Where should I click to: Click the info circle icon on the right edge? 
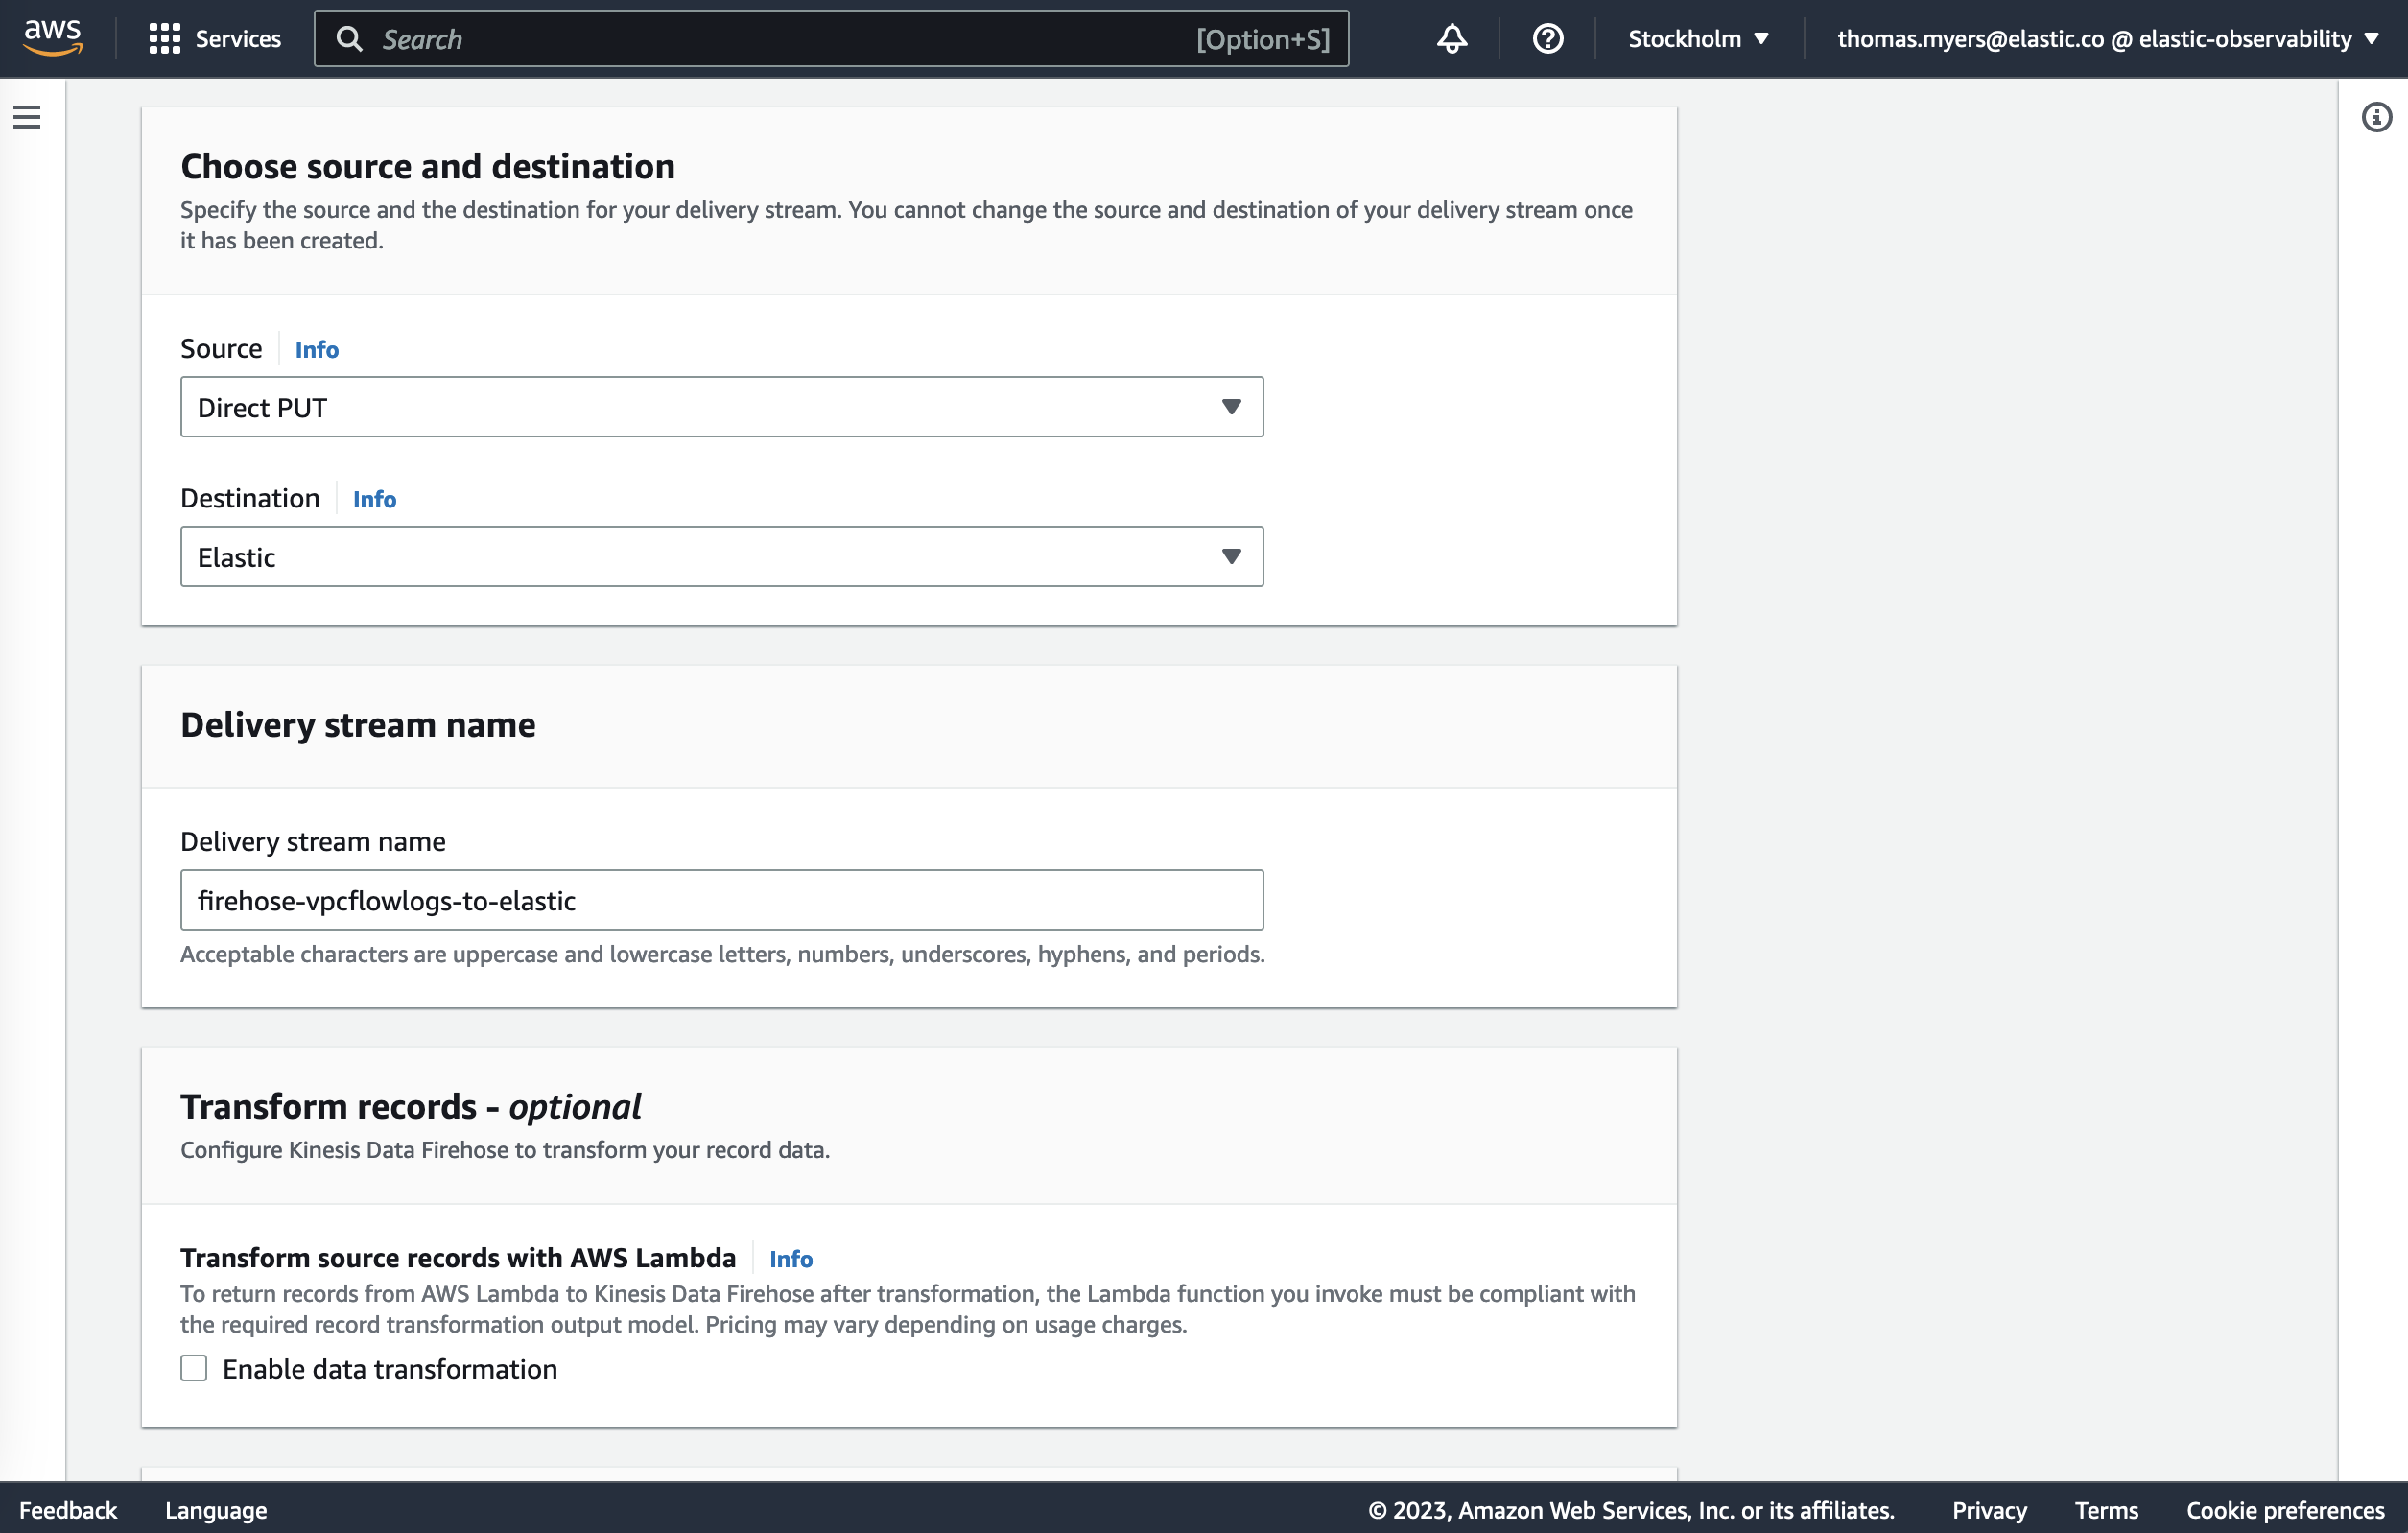coord(2376,116)
